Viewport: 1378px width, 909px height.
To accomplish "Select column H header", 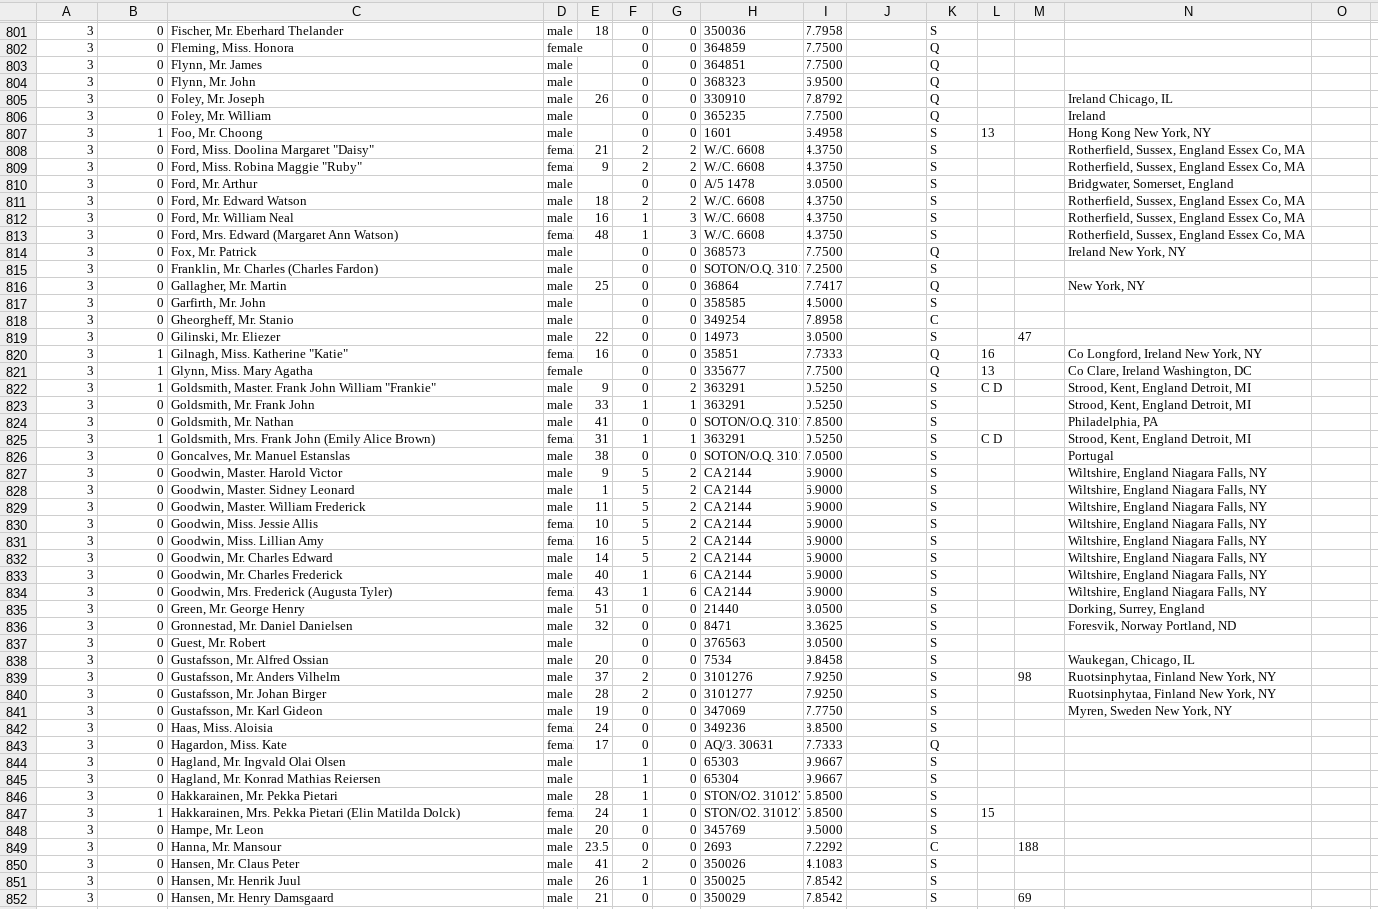I will click(752, 11).
